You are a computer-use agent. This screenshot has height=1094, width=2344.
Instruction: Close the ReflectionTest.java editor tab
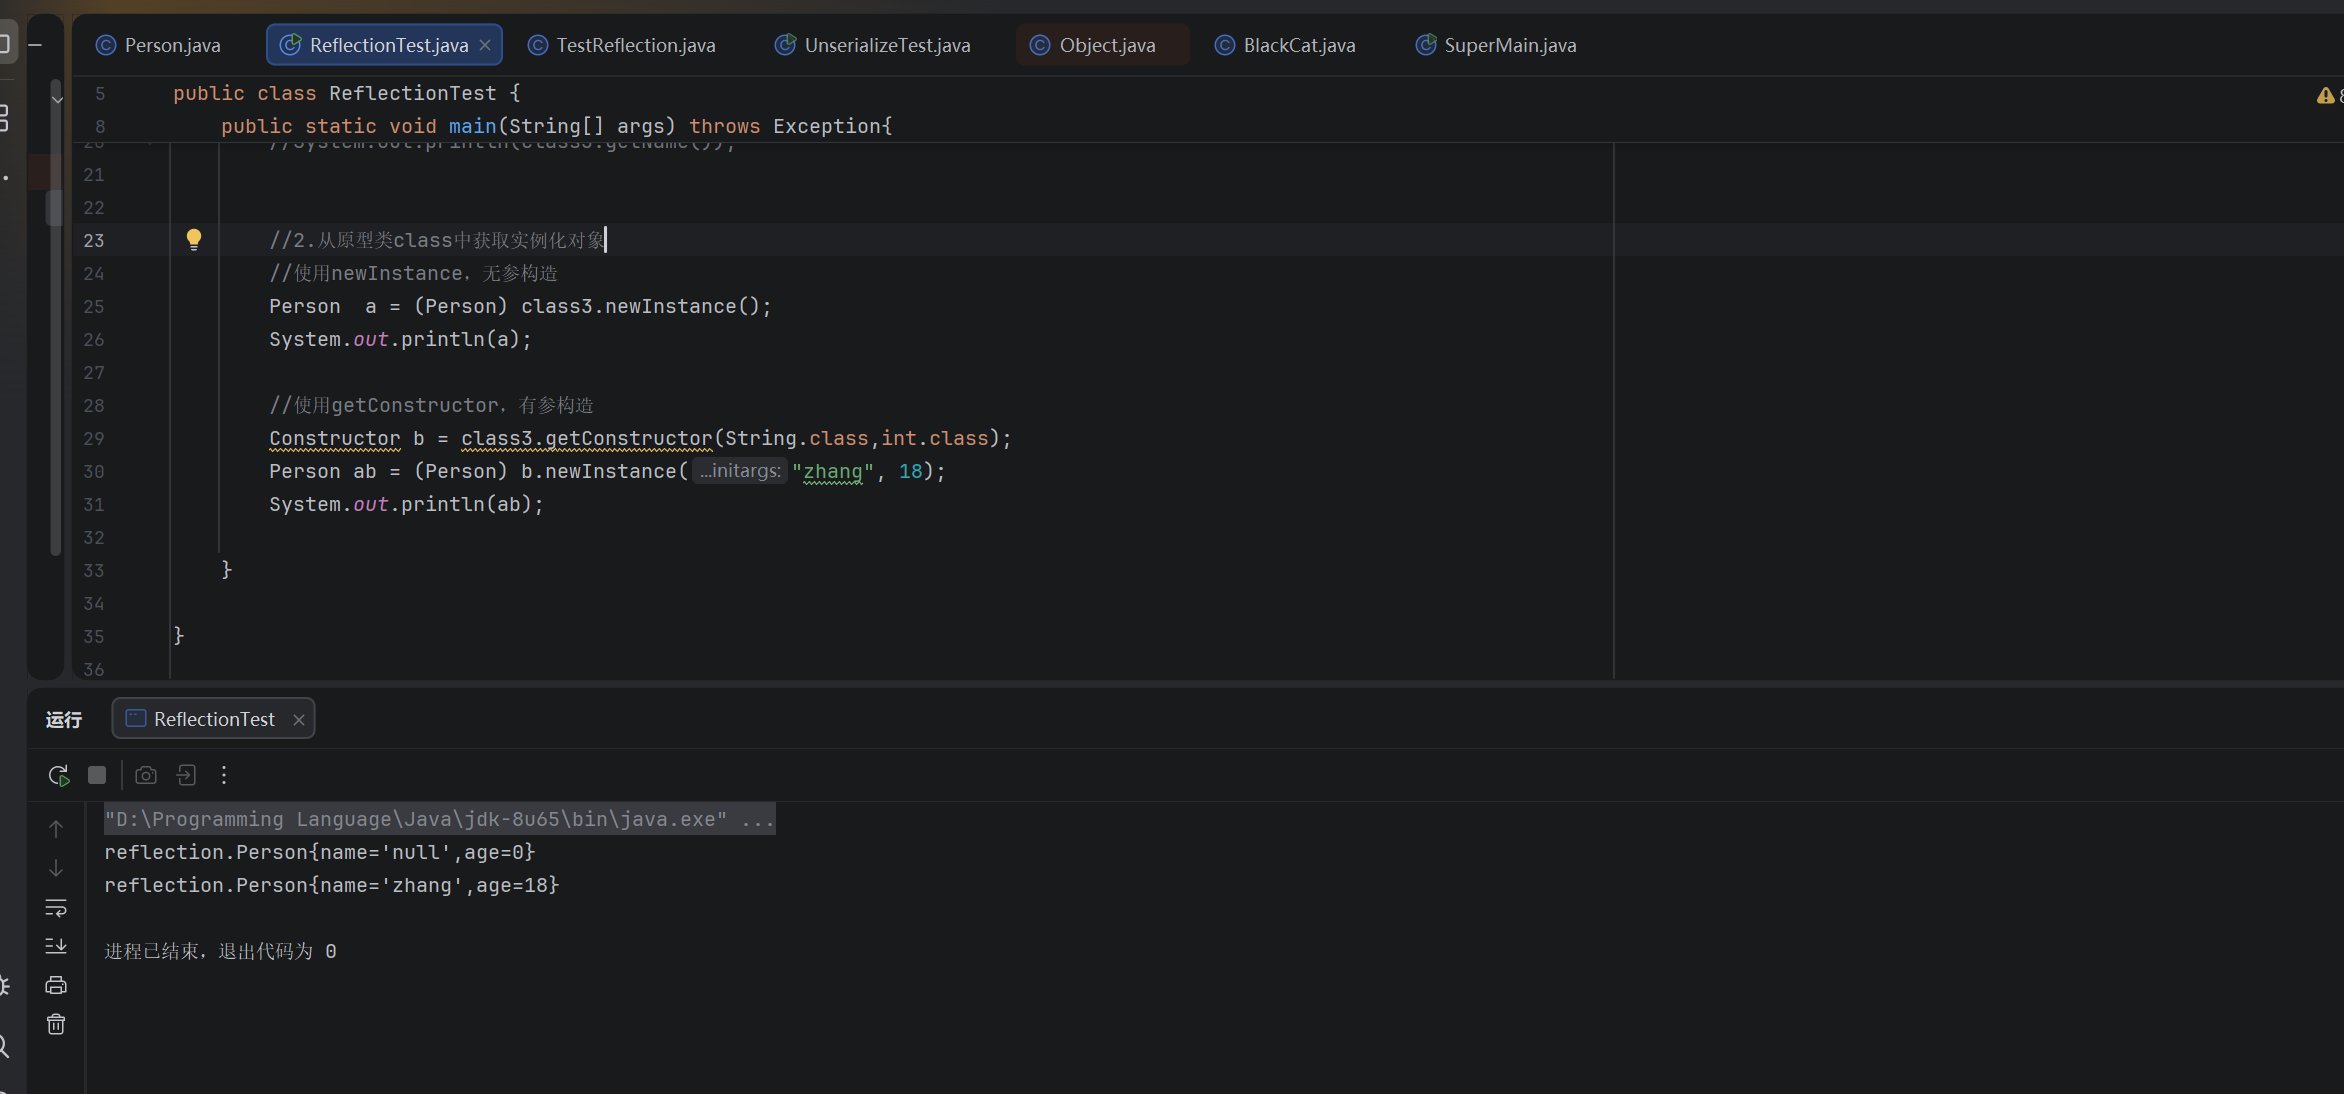coord(485,45)
